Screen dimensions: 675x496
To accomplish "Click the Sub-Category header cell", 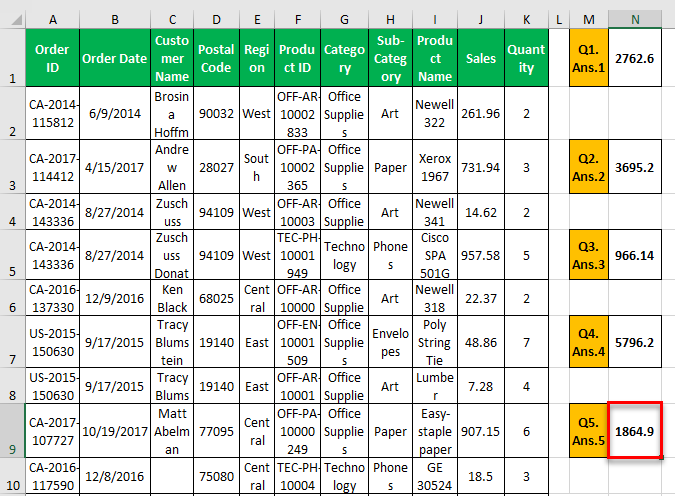I will point(390,58).
